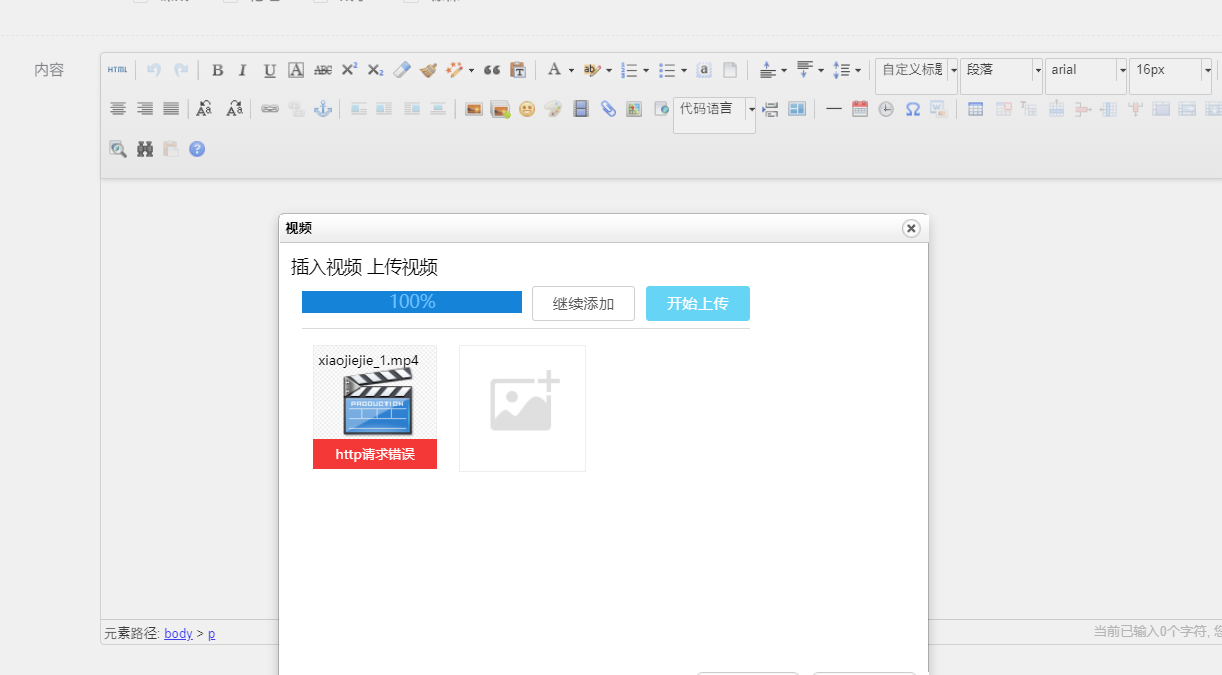Open the multi-image upload tool
Image resolution: width=1222 pixels, height=675 pixels.
tap(501, 109)
